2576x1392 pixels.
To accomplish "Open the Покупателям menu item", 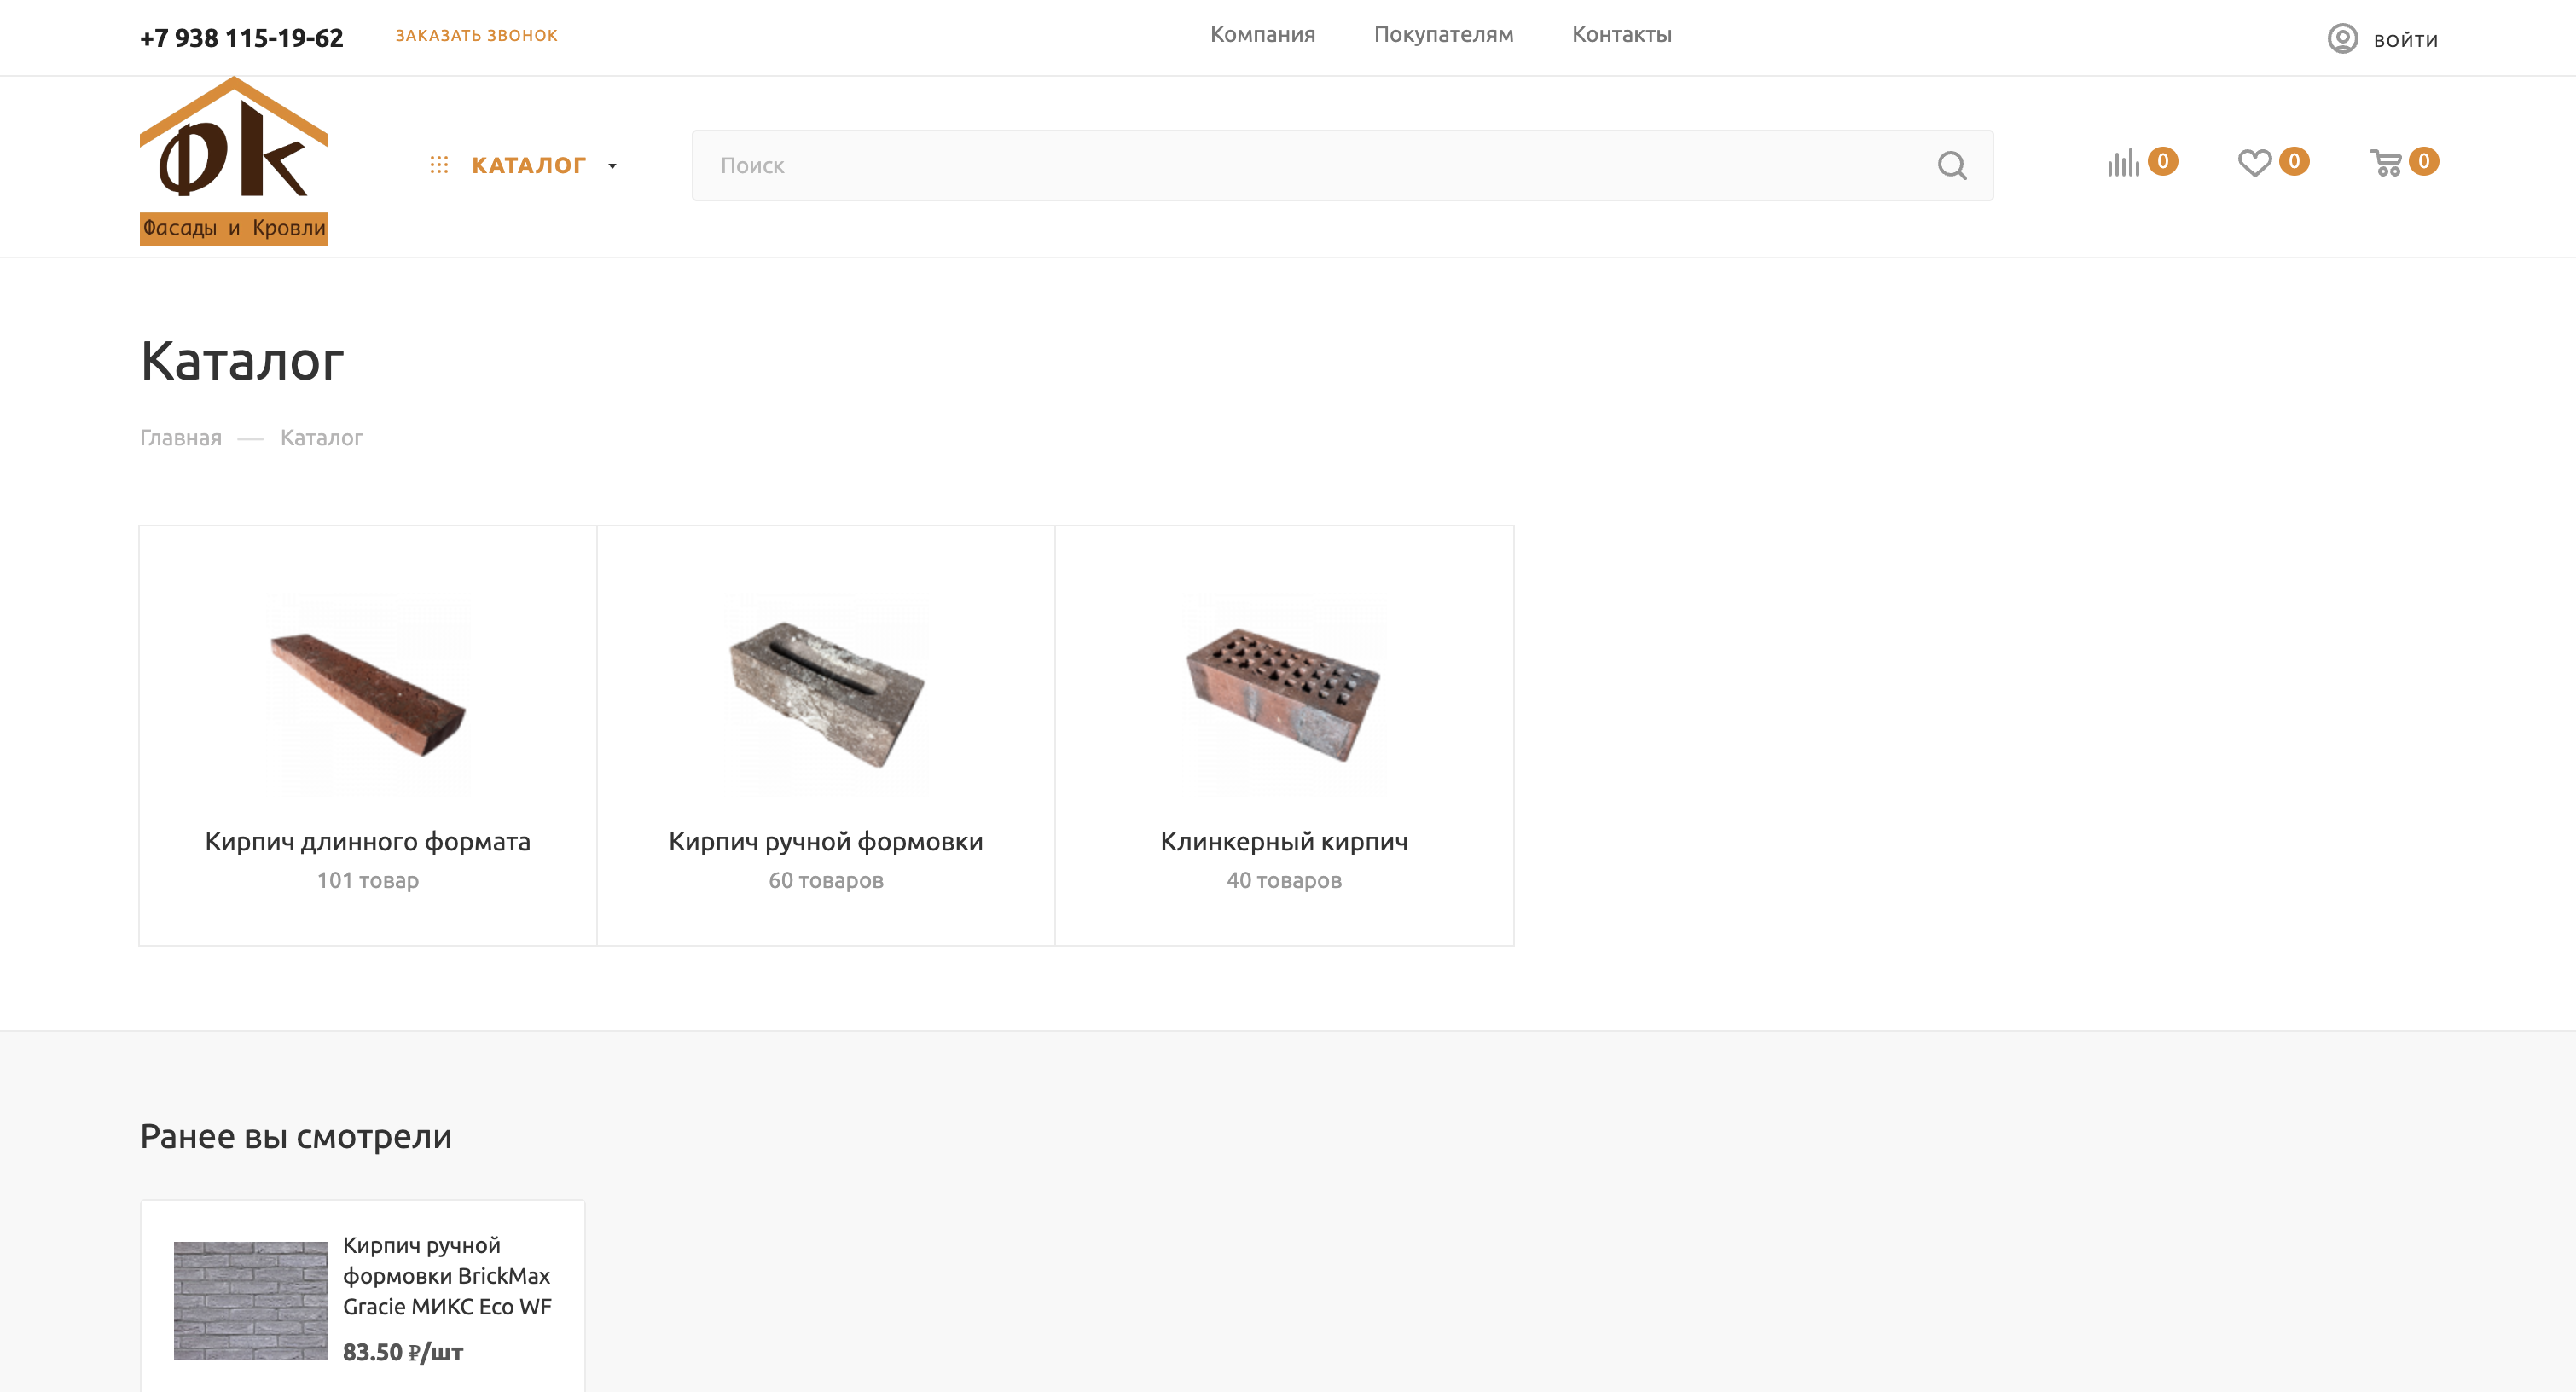I will coord(1443,34).
